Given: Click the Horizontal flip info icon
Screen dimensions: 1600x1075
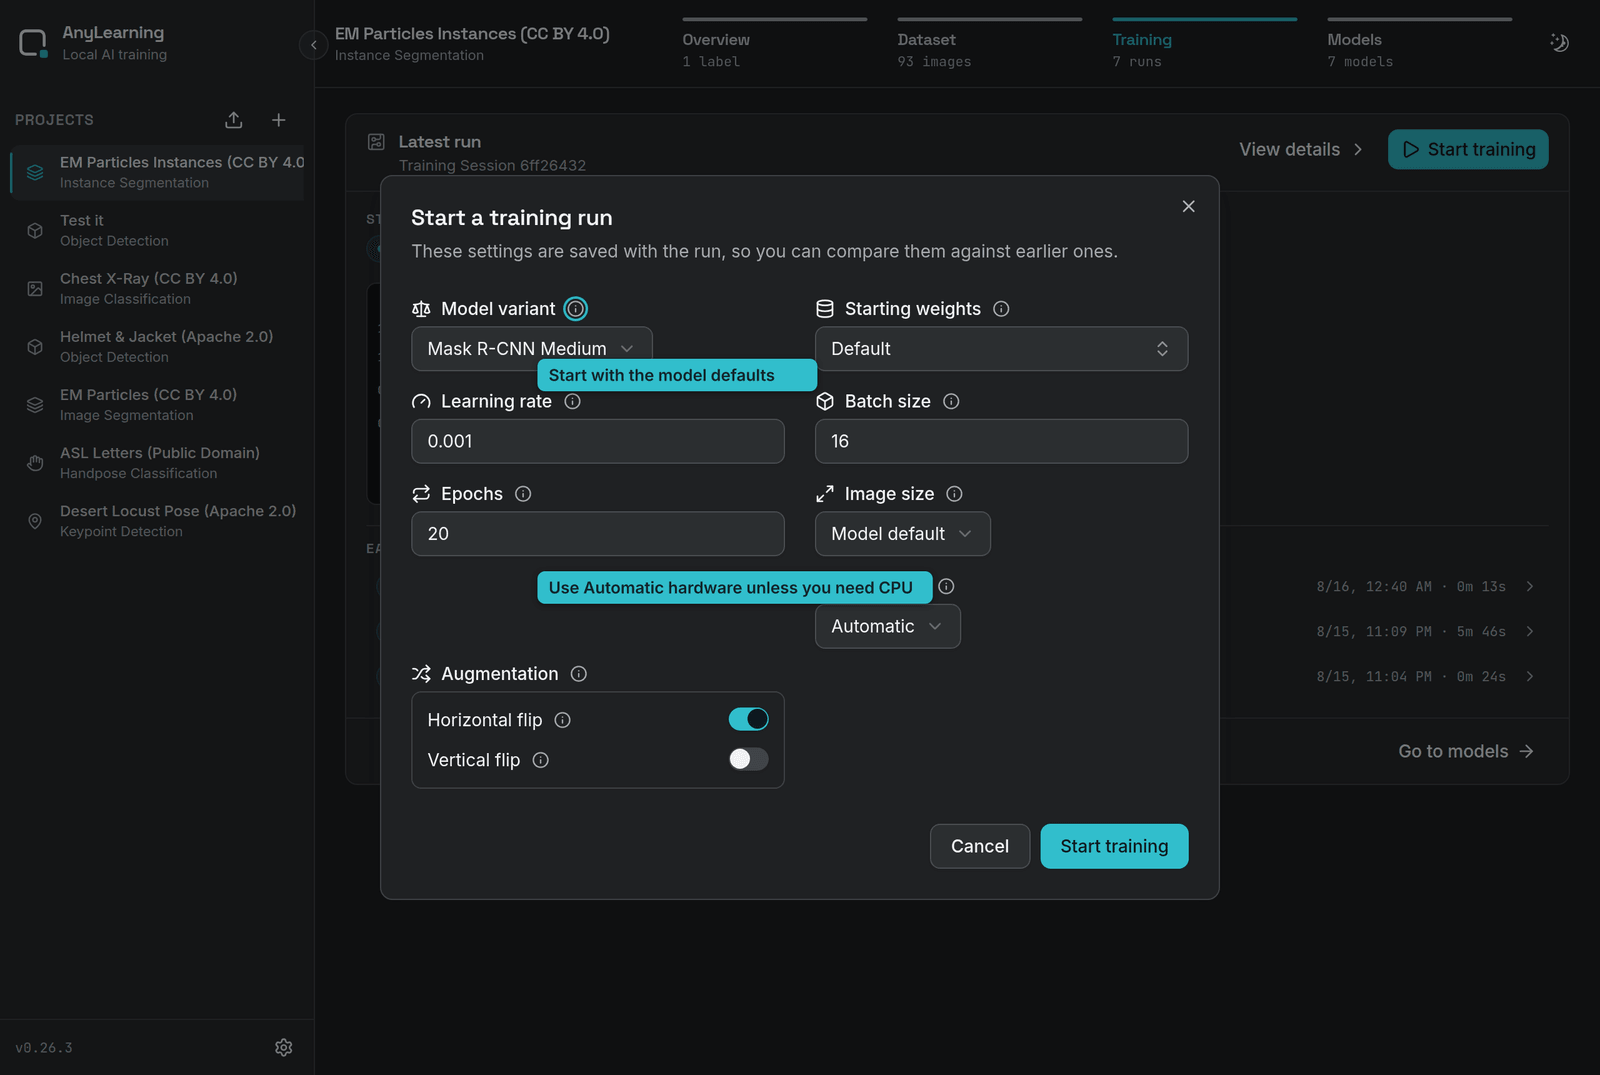Looking at the screenshot, I should tap(563, 720).
